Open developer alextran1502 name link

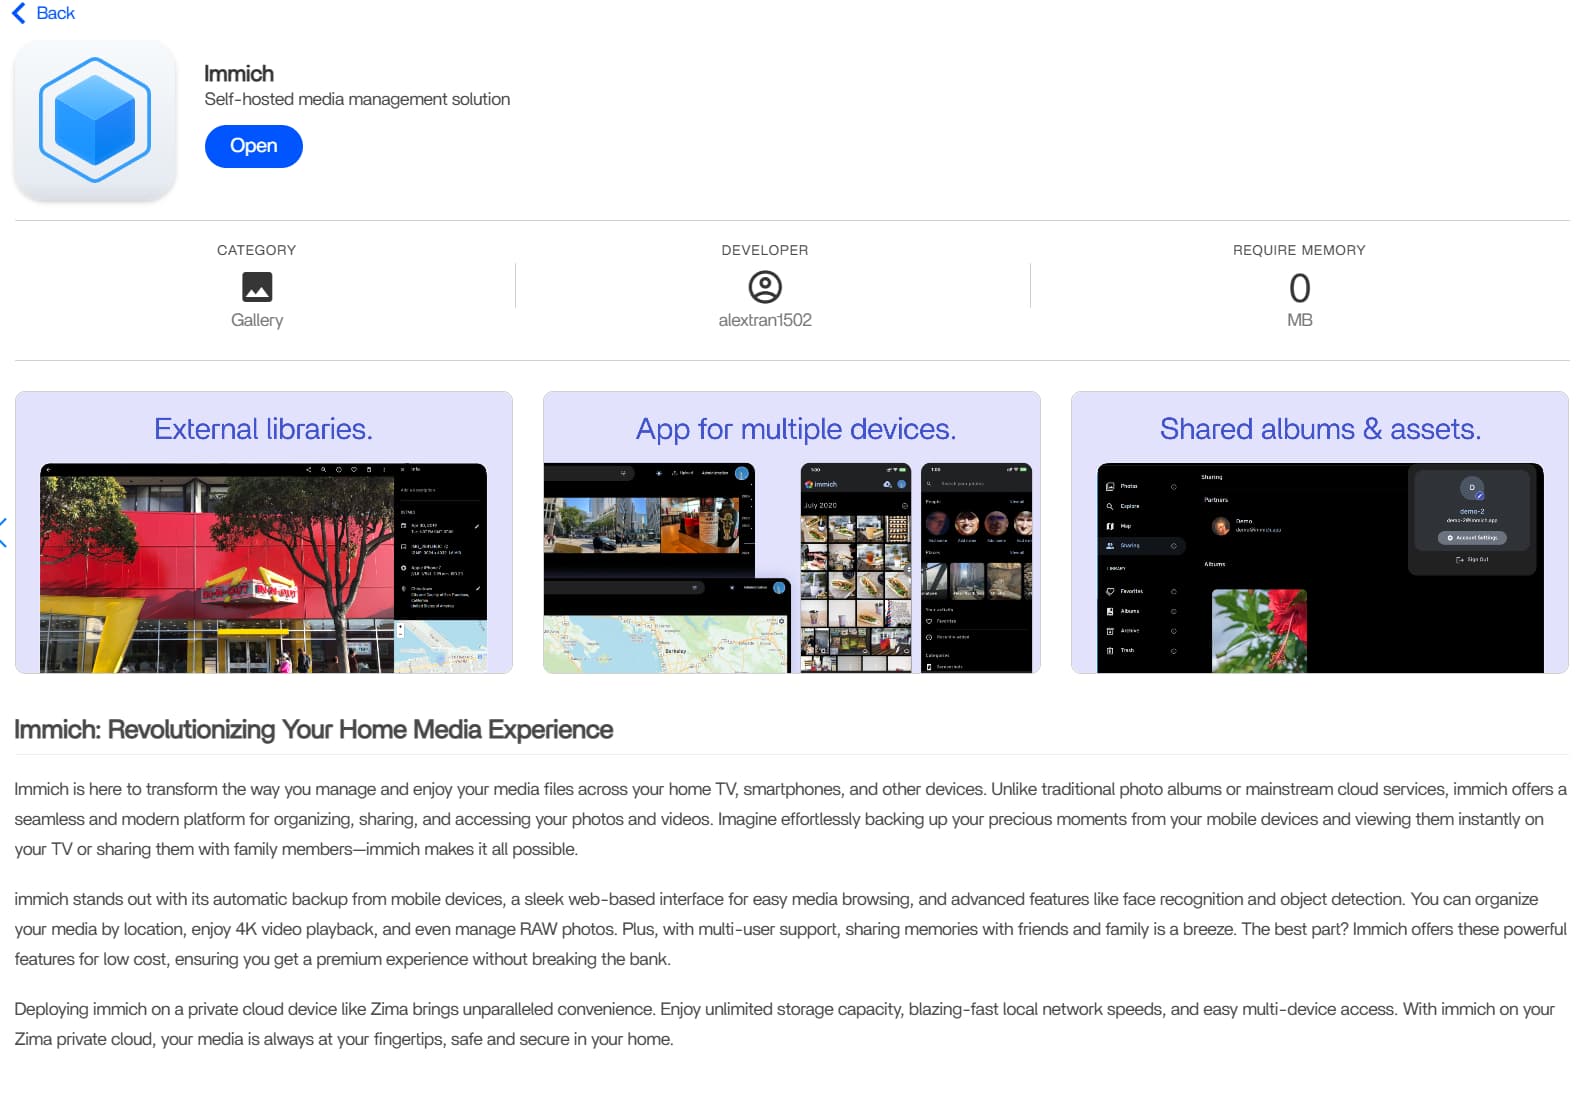765,320
